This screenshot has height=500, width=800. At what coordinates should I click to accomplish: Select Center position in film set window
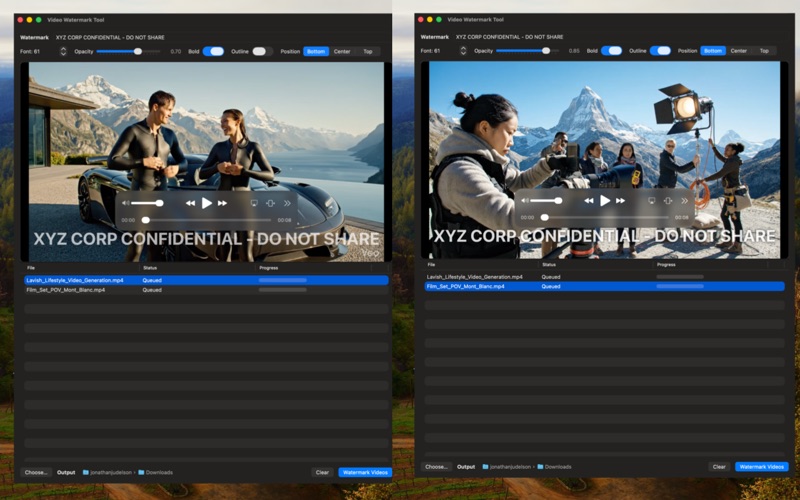[x=738, y=51]
